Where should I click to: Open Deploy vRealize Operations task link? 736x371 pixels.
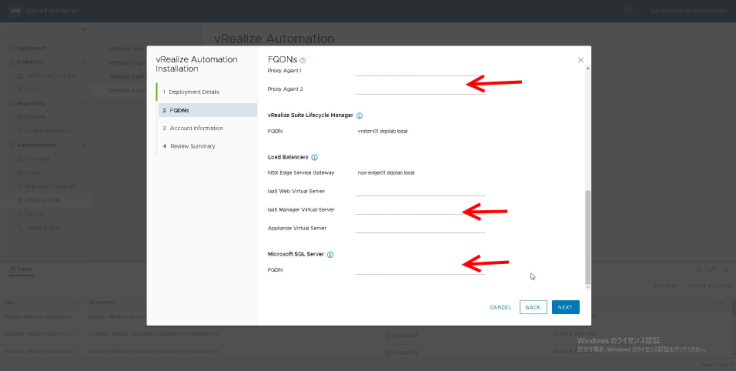pos(38,317)
